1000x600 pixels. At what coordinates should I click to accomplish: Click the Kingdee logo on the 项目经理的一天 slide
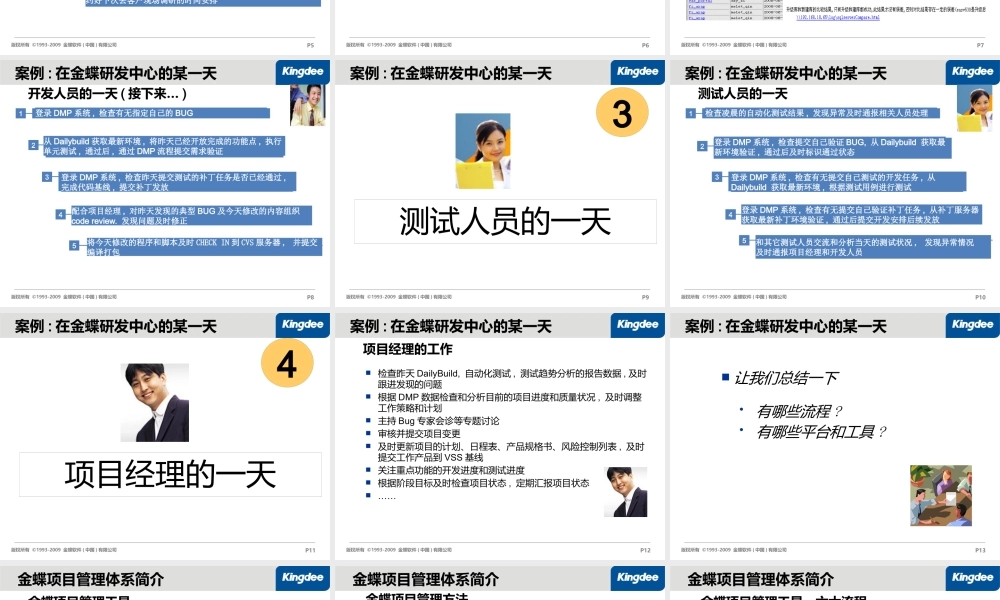(302, 325)
